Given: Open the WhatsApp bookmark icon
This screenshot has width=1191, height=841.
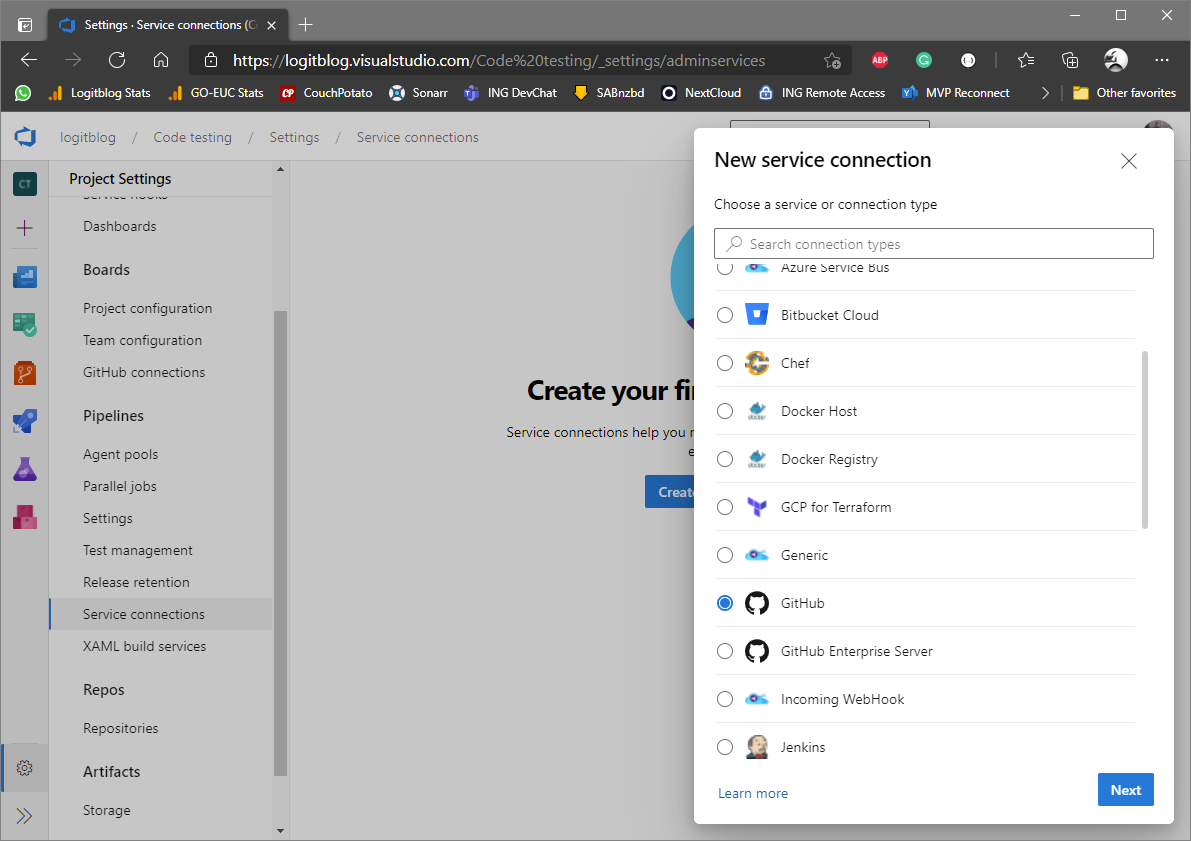Looking at the screenshot, I should [x=23, y=93].
